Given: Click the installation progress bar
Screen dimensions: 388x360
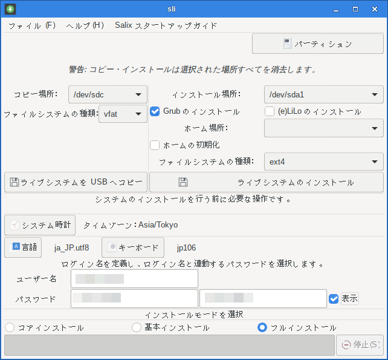Looking at the screenshot, I should tap(169, 345).
